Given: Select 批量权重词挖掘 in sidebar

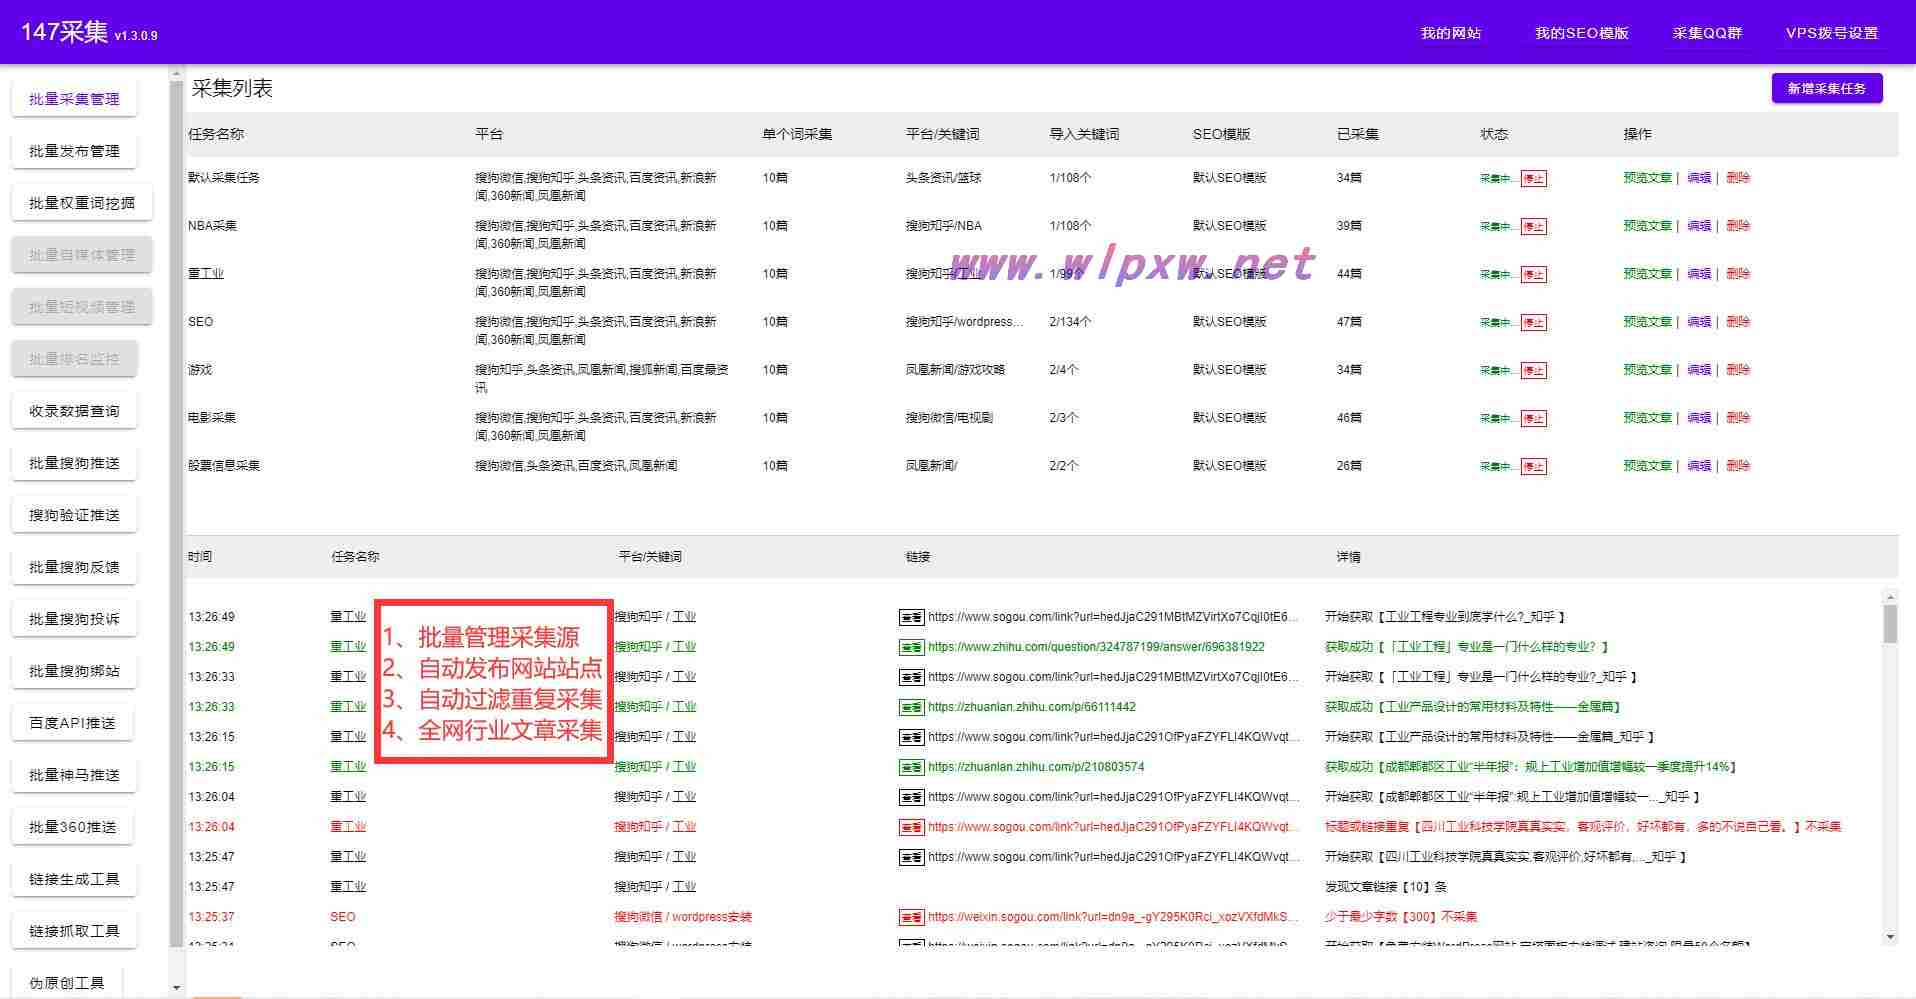Looking at the screenshot, I should (x=82, y=203).
